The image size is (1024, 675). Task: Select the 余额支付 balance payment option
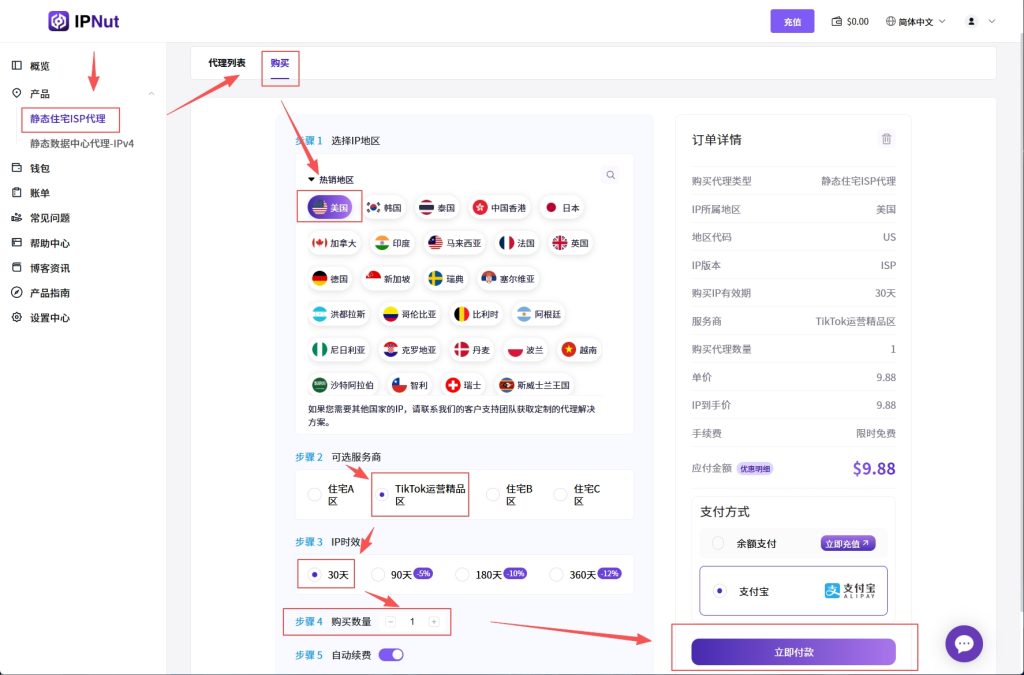coord(718,543)
